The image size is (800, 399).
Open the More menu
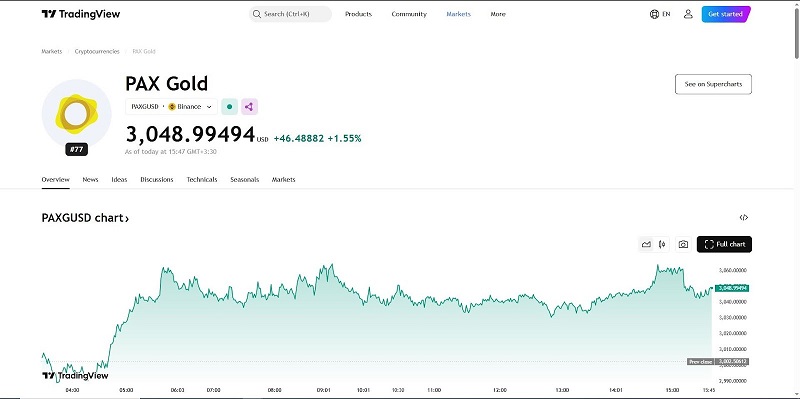[498, 14]
